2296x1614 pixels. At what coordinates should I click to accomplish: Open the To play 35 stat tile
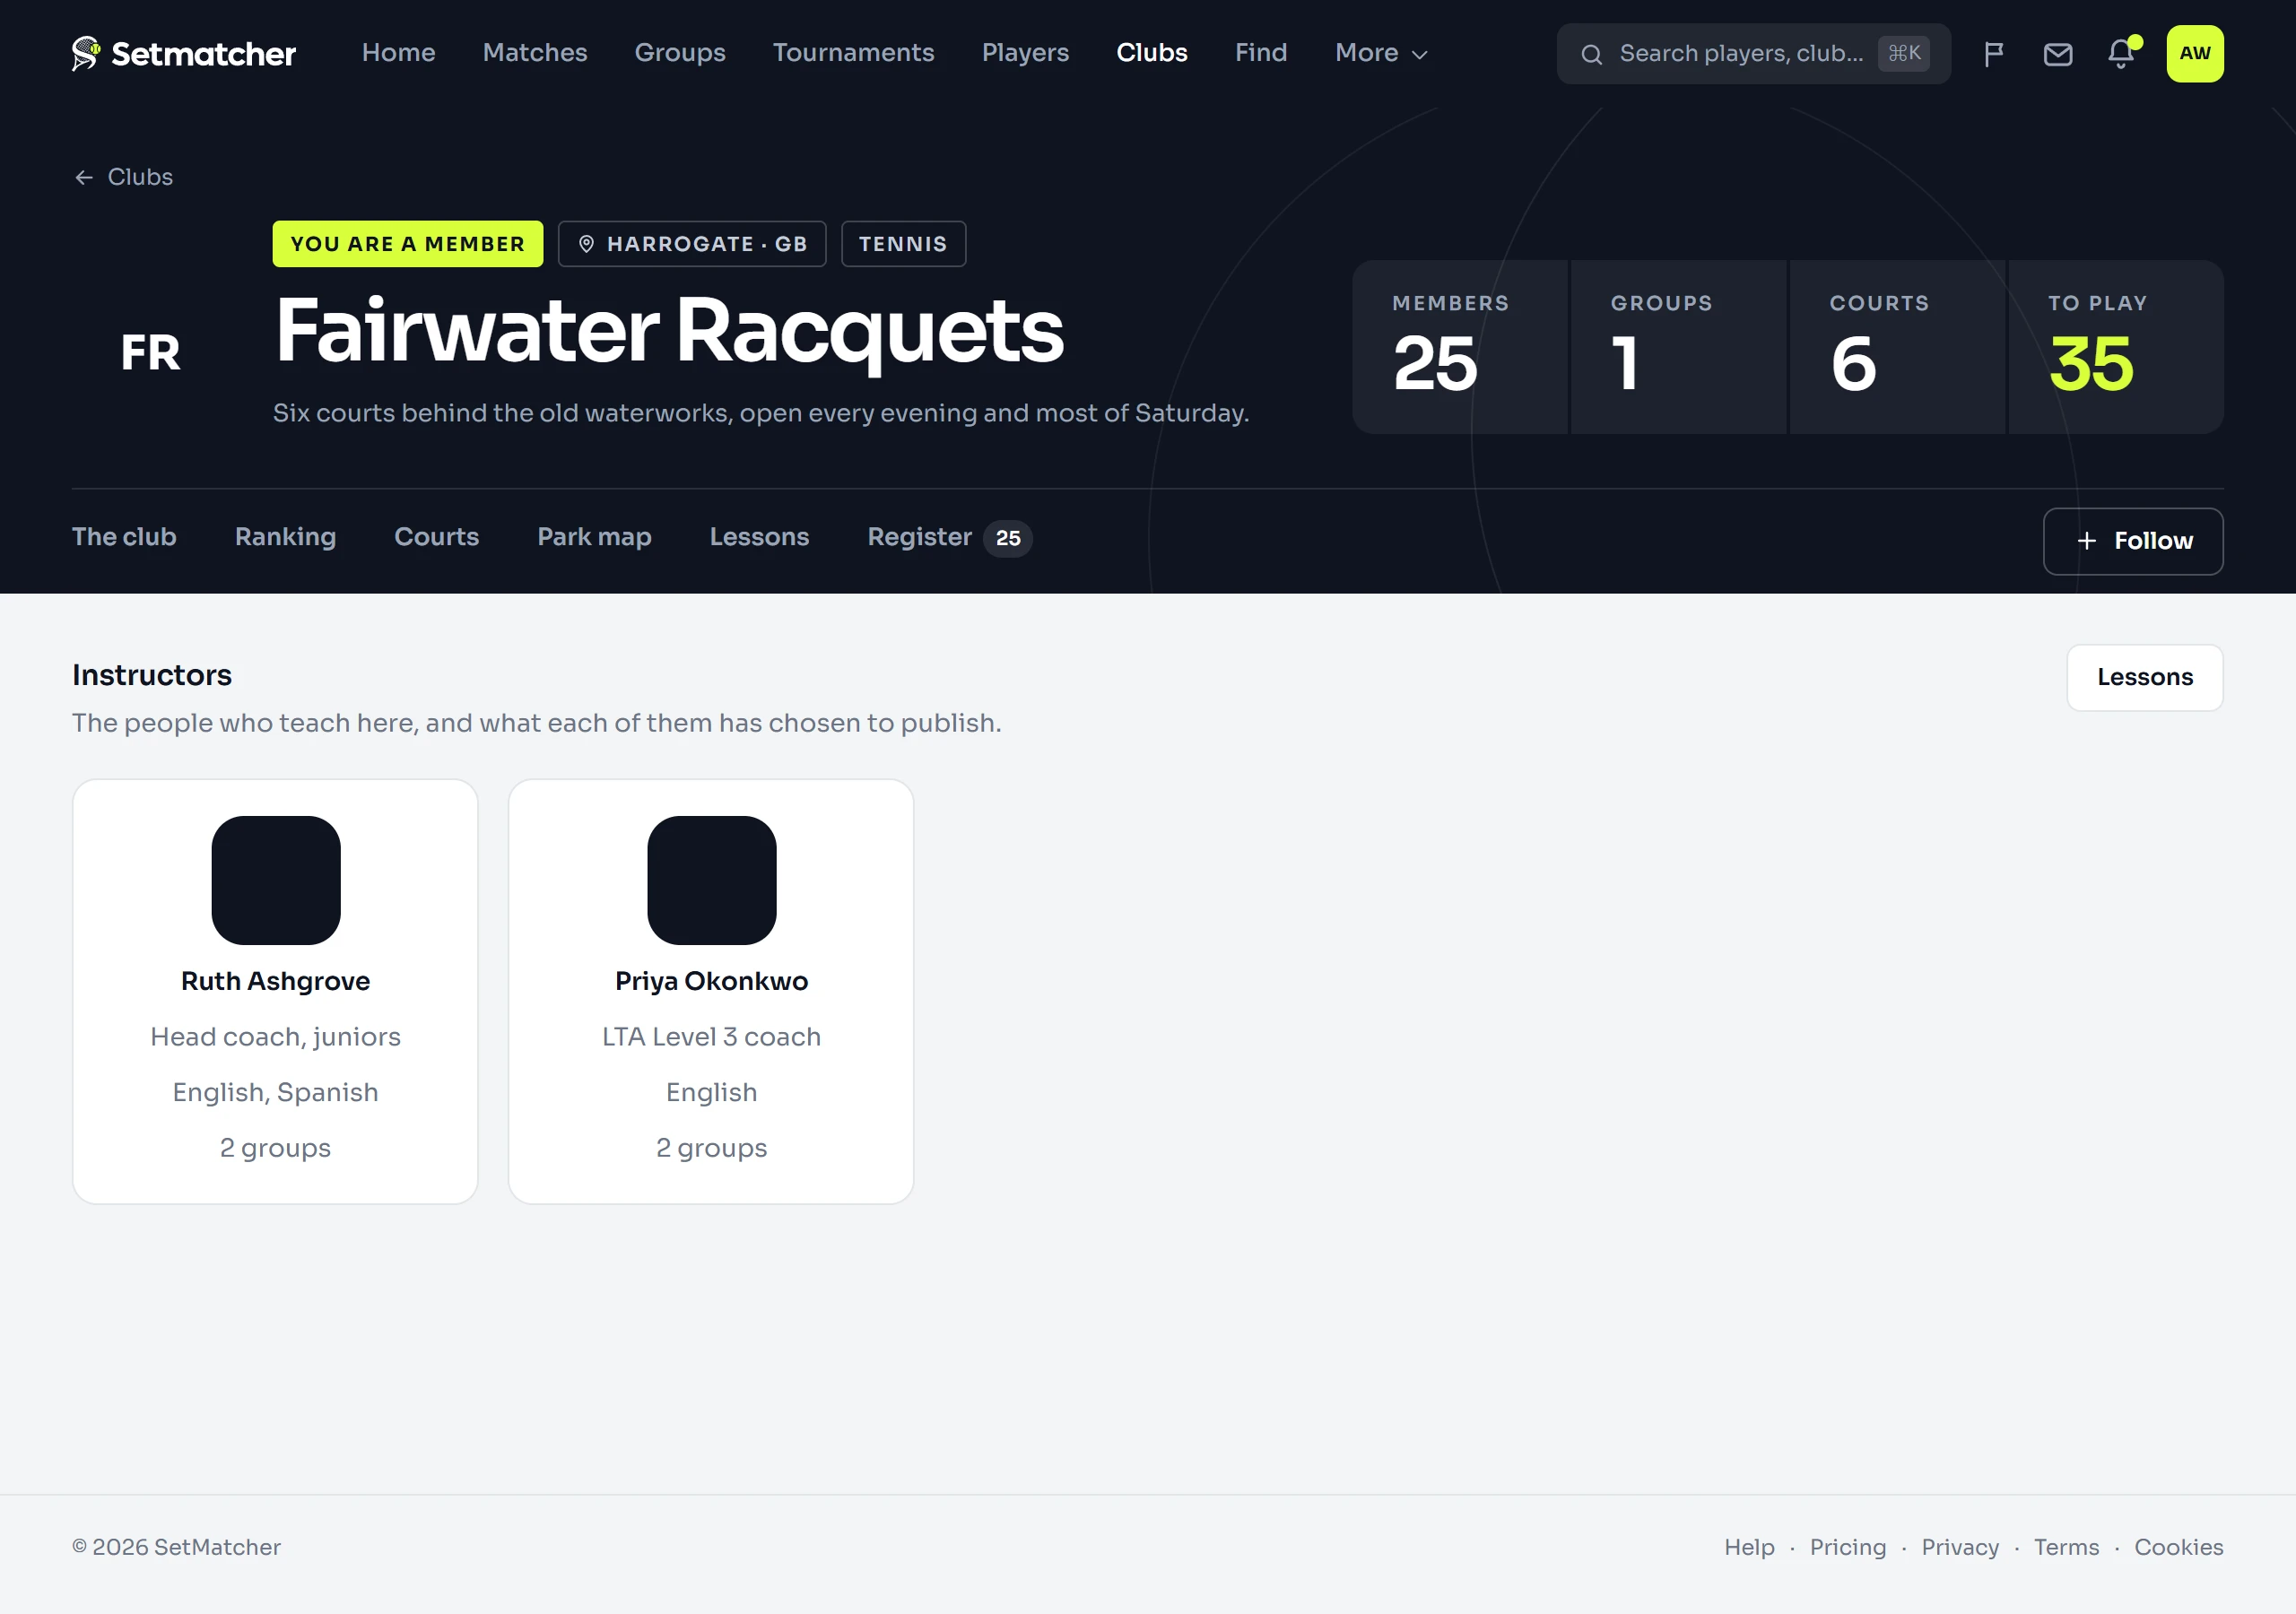[x=2116, y=347]
